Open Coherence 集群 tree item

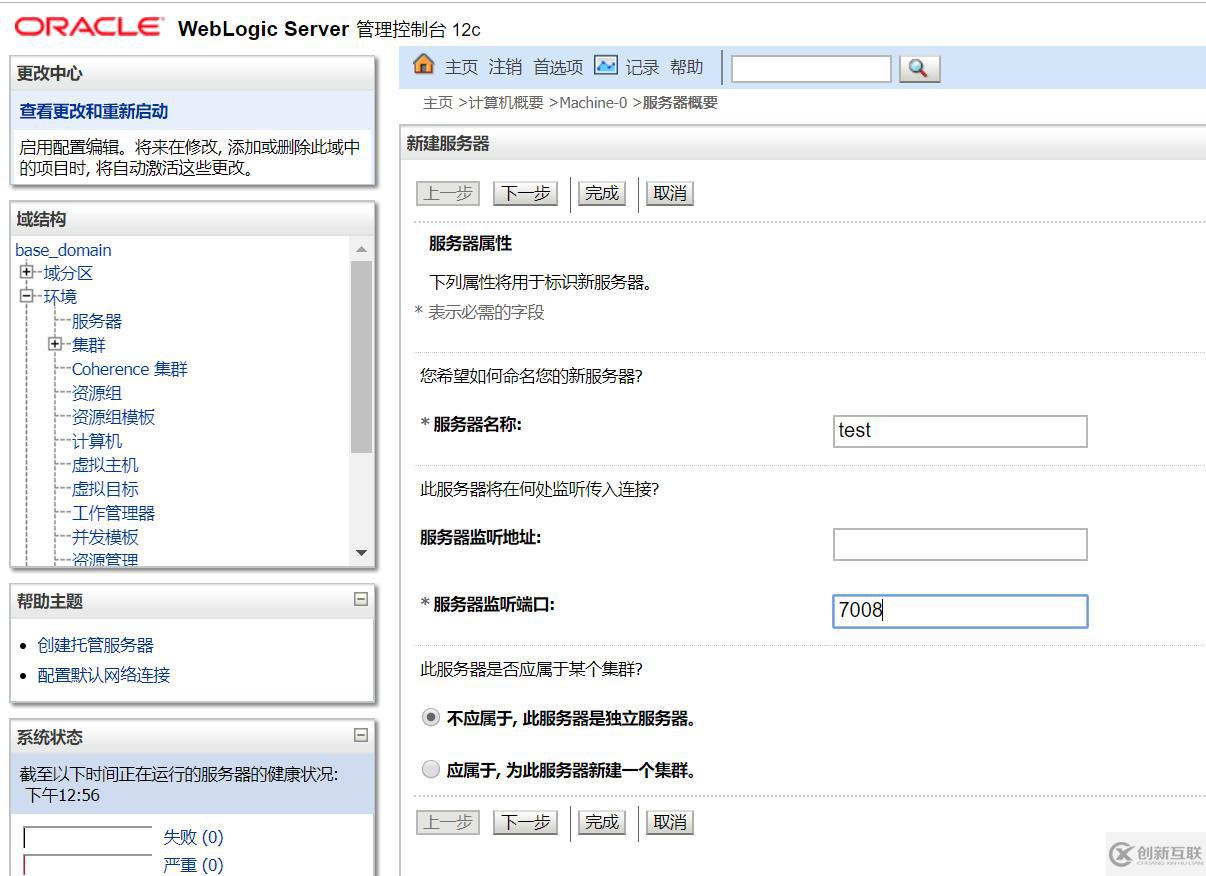[x=130, y=369]
